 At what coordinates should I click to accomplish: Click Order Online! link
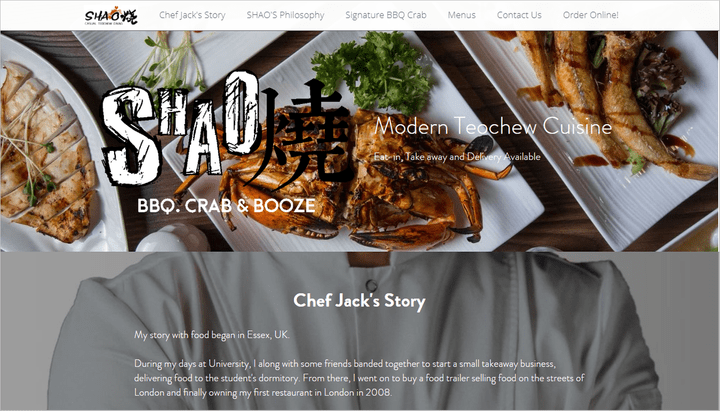coord(591,15)
